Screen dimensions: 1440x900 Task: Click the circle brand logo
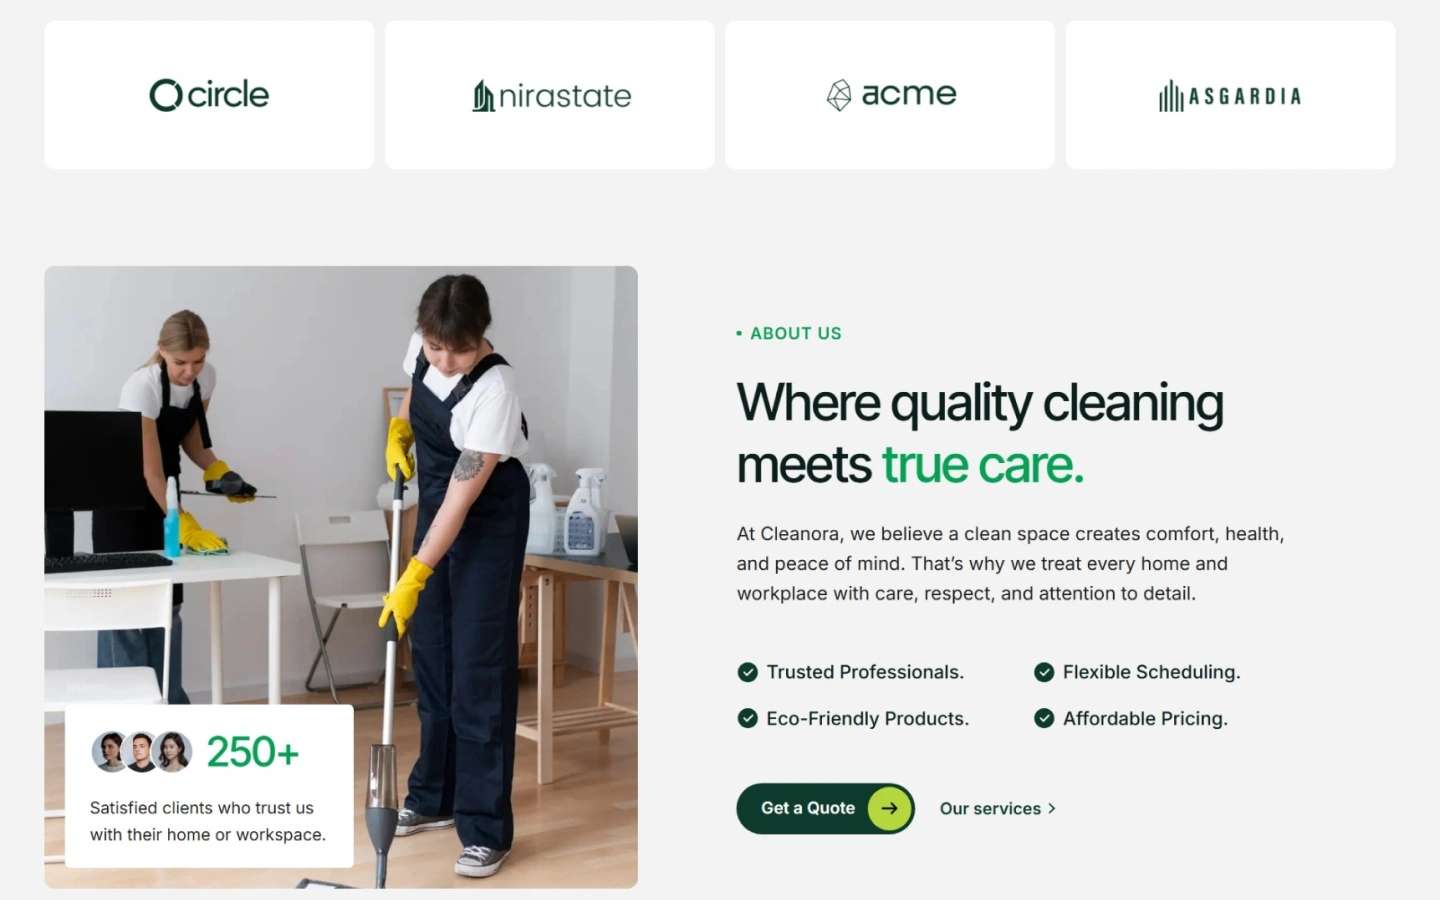point(209,95)
